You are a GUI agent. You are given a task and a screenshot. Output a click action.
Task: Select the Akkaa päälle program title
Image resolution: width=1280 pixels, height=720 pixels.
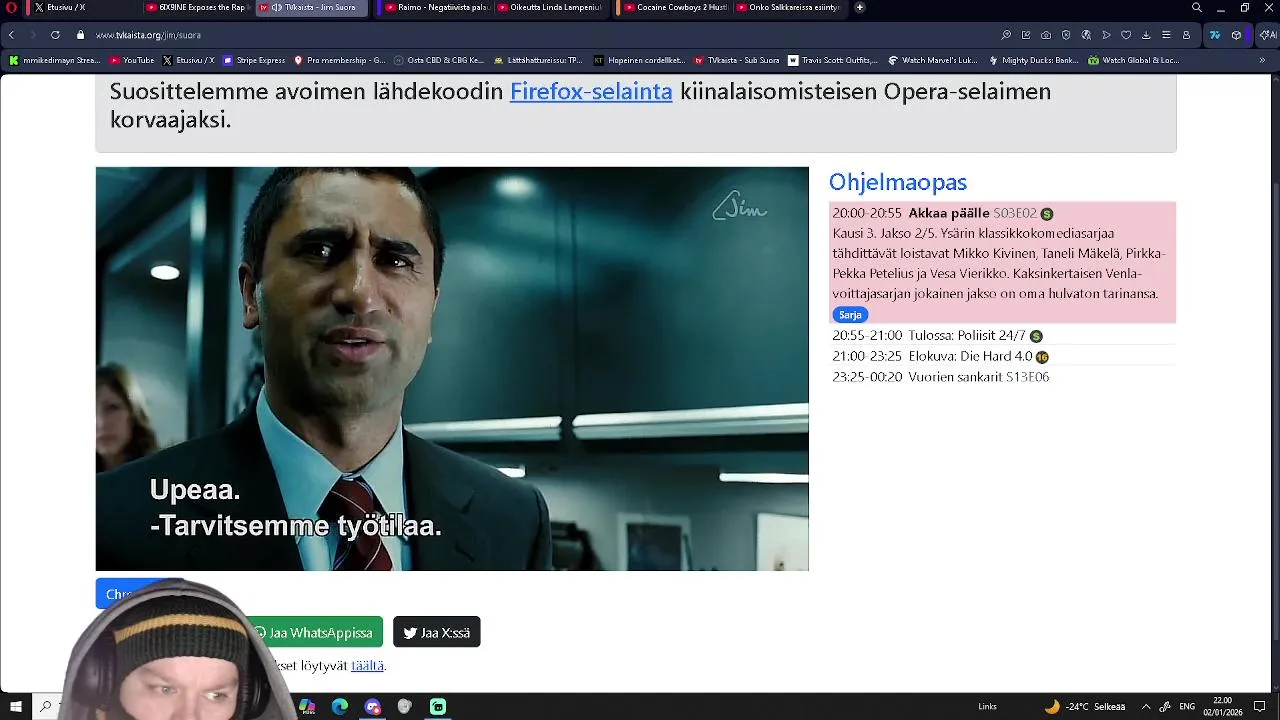pyautogui.click(x=948, y=213)
